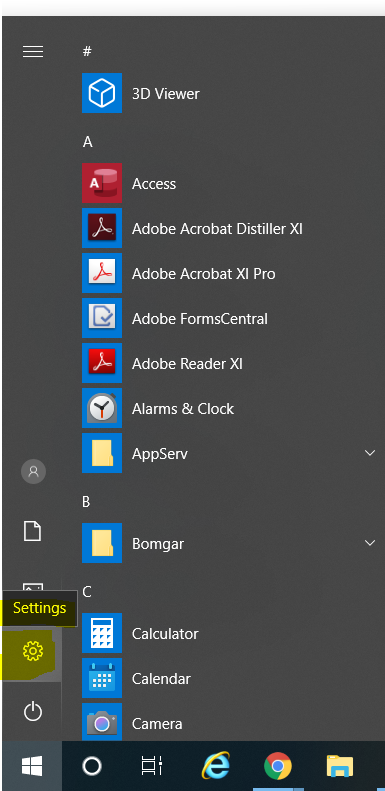Open the Settings gear

pos(33,651)
